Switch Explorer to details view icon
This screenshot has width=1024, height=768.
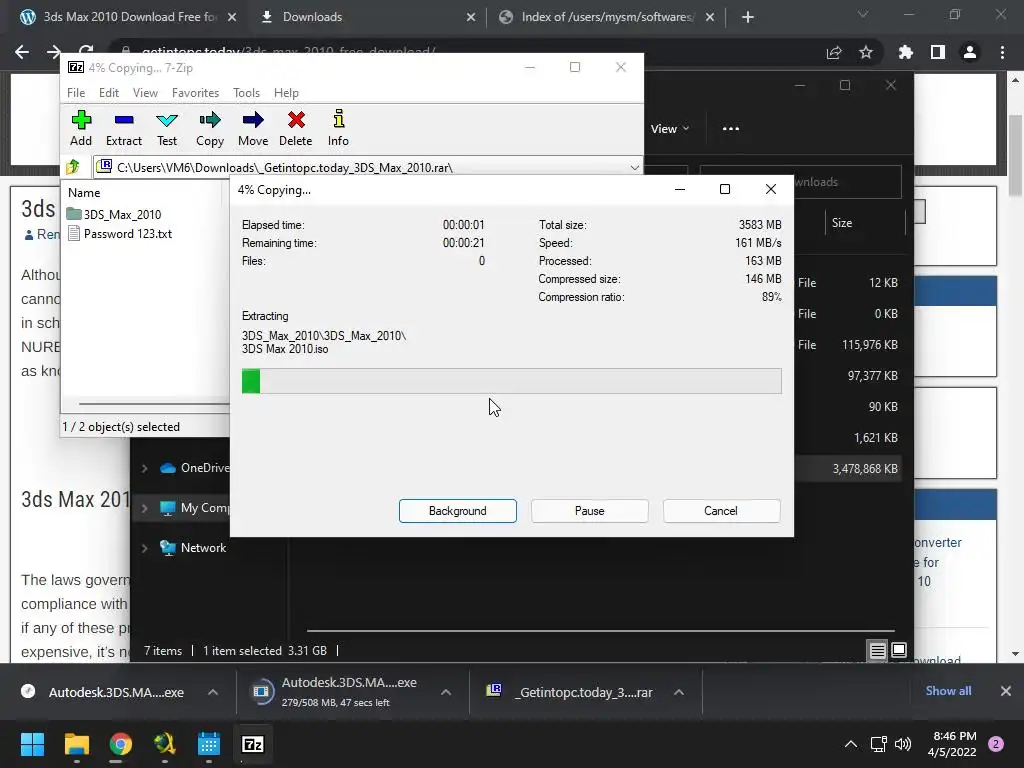click(x=877, y=650)
